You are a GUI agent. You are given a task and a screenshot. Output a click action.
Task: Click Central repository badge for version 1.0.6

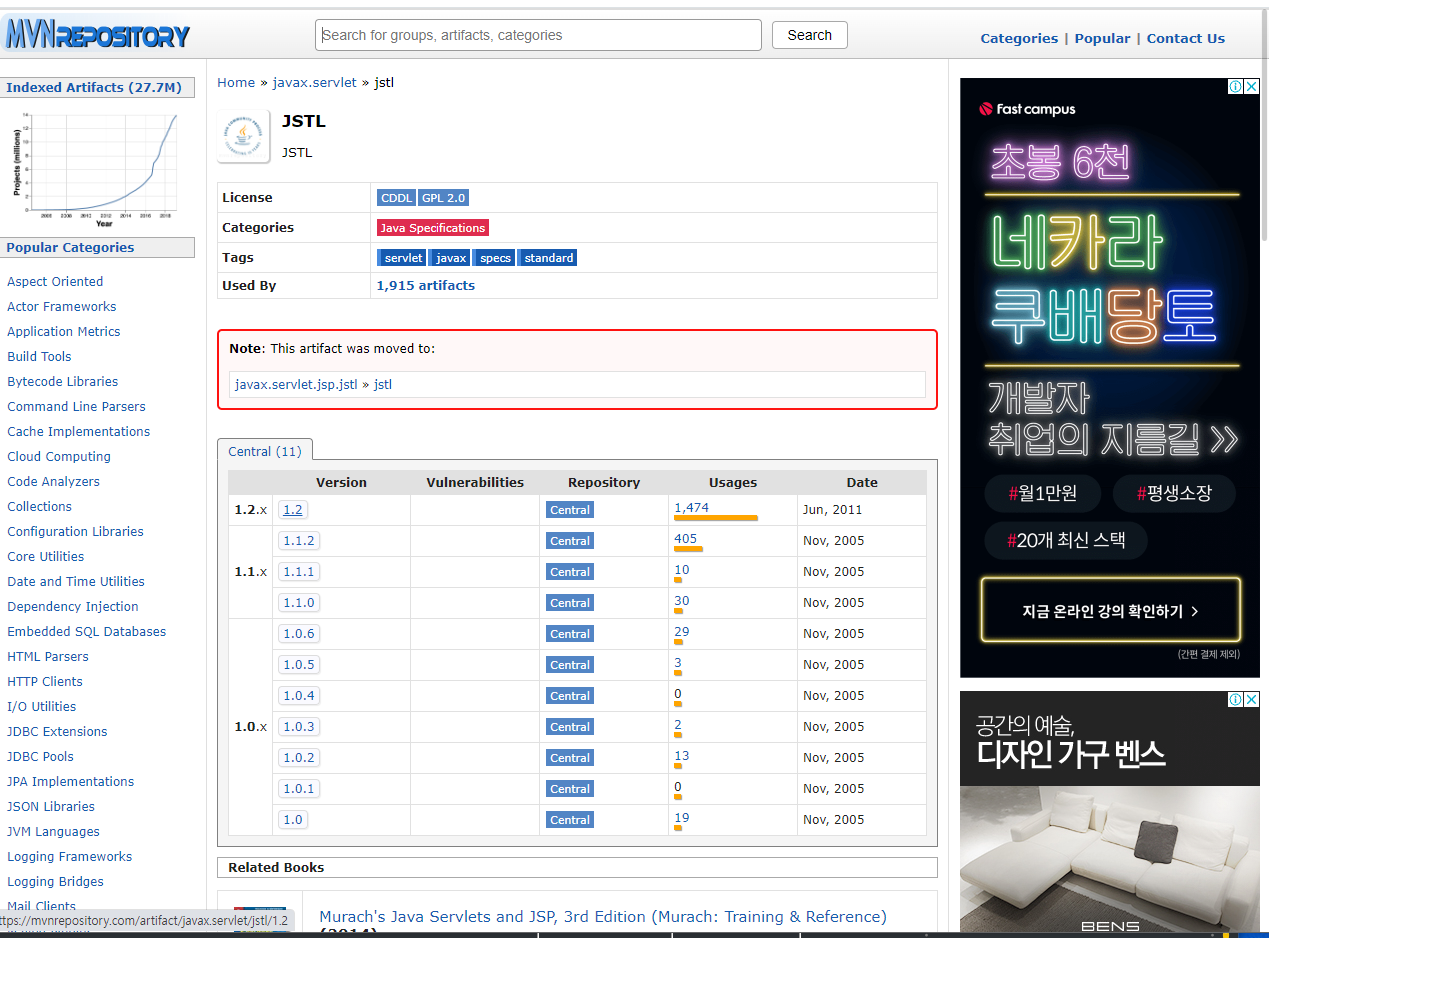(x=570, y=634)
